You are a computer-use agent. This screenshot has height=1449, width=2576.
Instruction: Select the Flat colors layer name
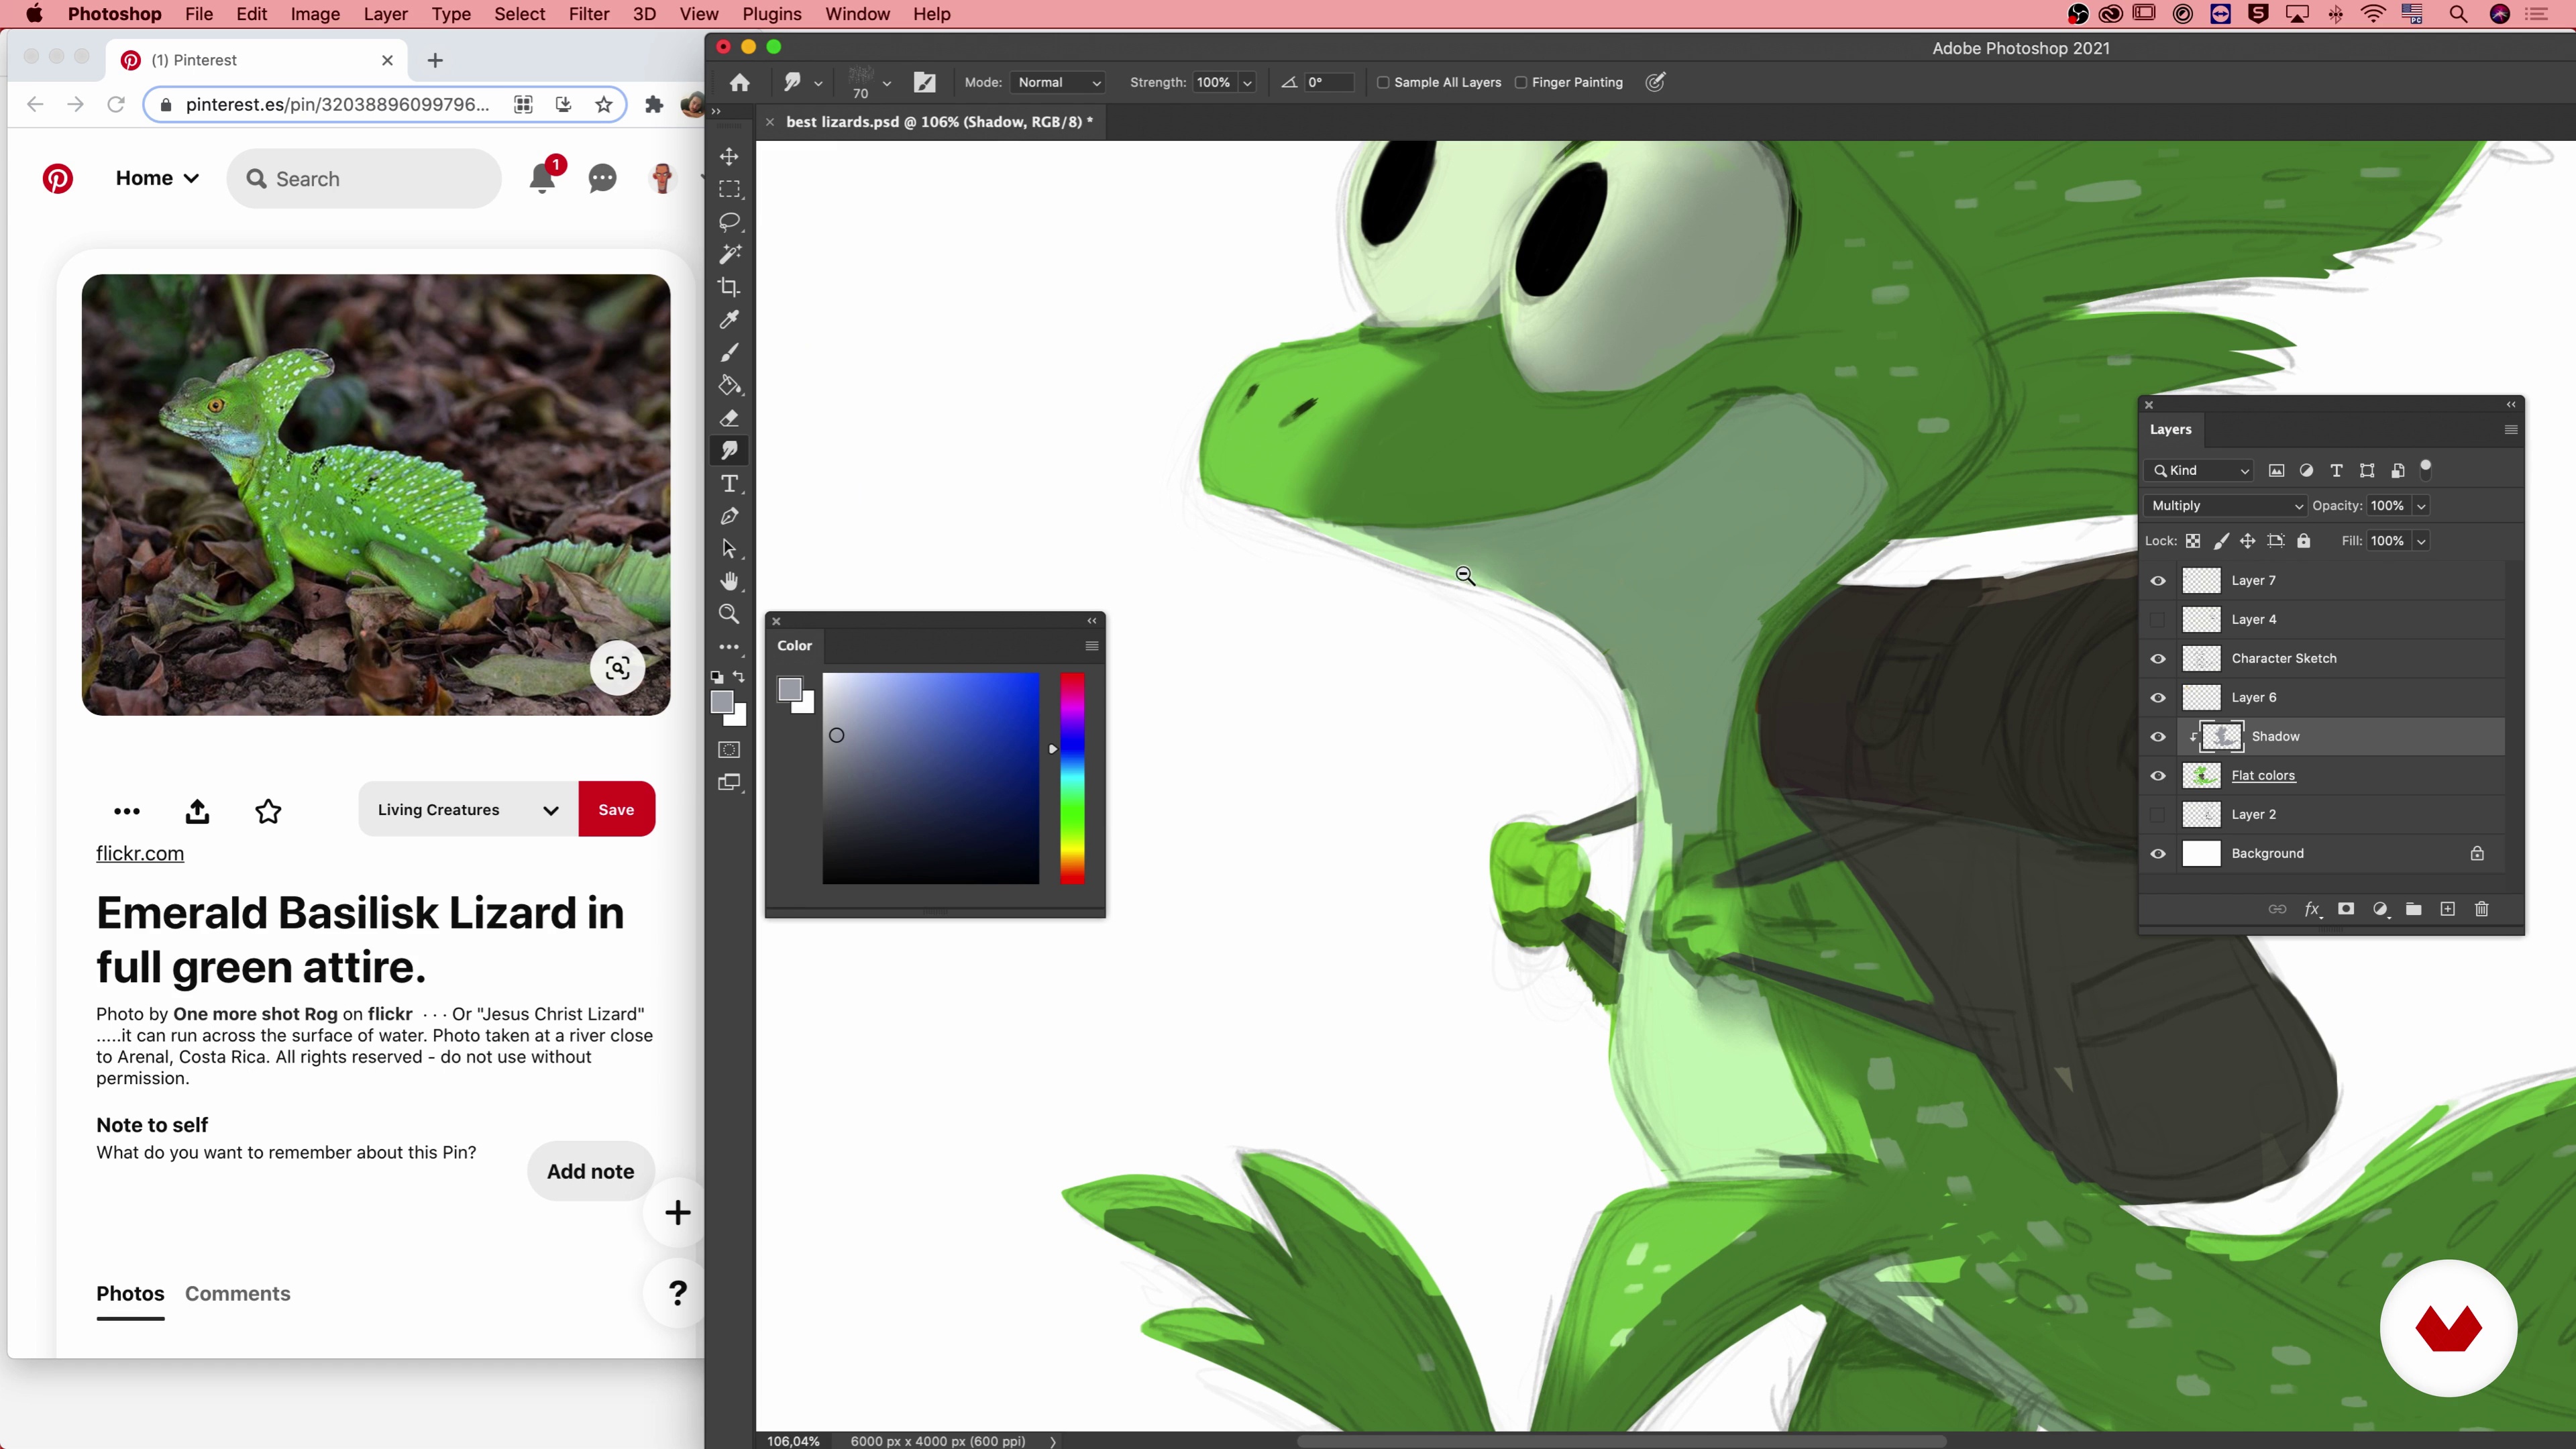pyautogui.click(x=2263, y=776)
